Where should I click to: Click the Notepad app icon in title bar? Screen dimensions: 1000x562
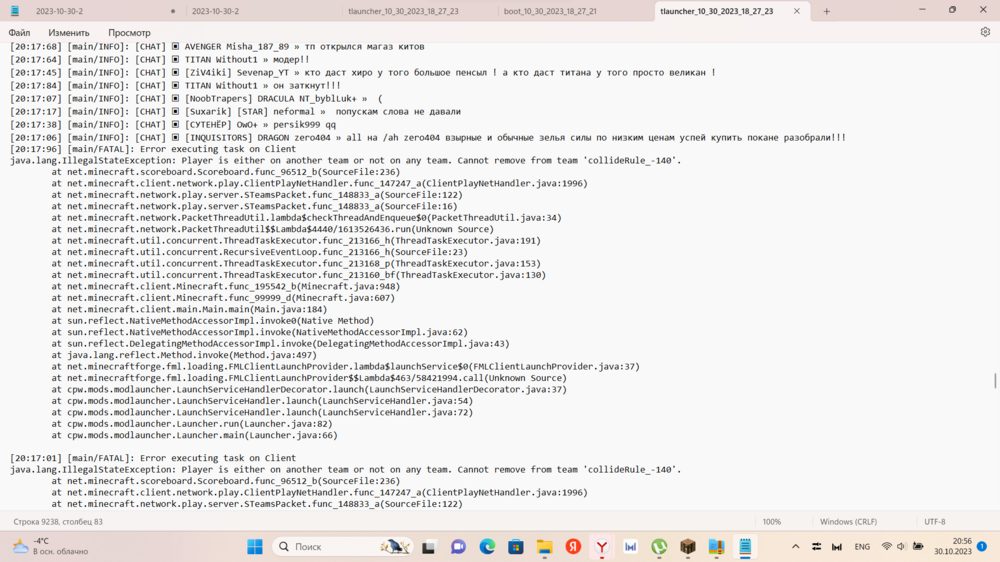[x=15, y=11]
